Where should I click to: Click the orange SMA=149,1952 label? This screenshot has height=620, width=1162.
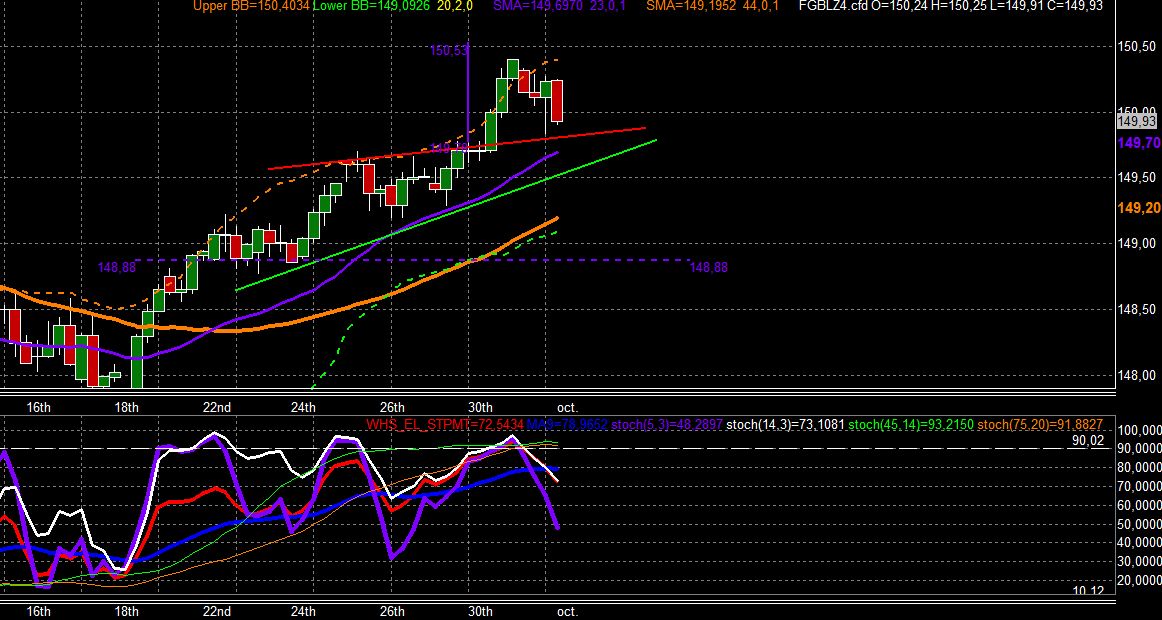point(691,6)
